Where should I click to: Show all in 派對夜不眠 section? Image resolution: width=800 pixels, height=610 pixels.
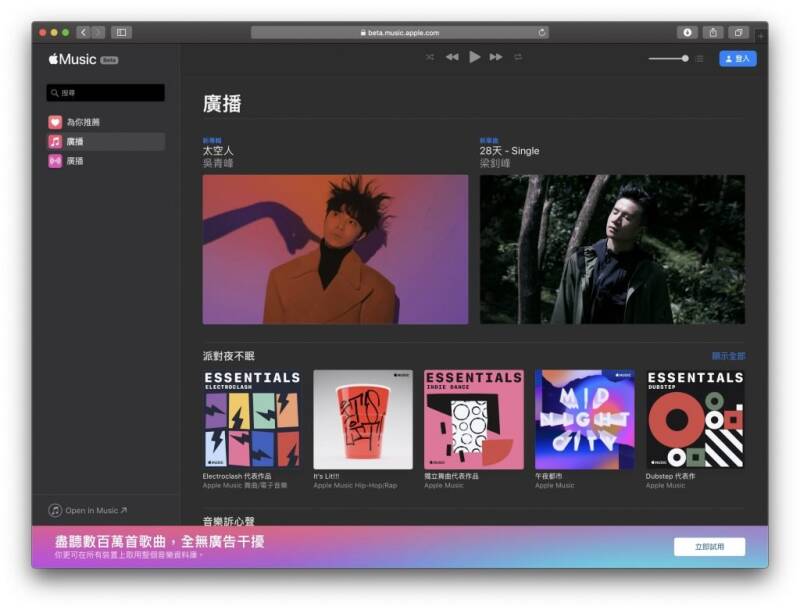(x=729, y=355)
